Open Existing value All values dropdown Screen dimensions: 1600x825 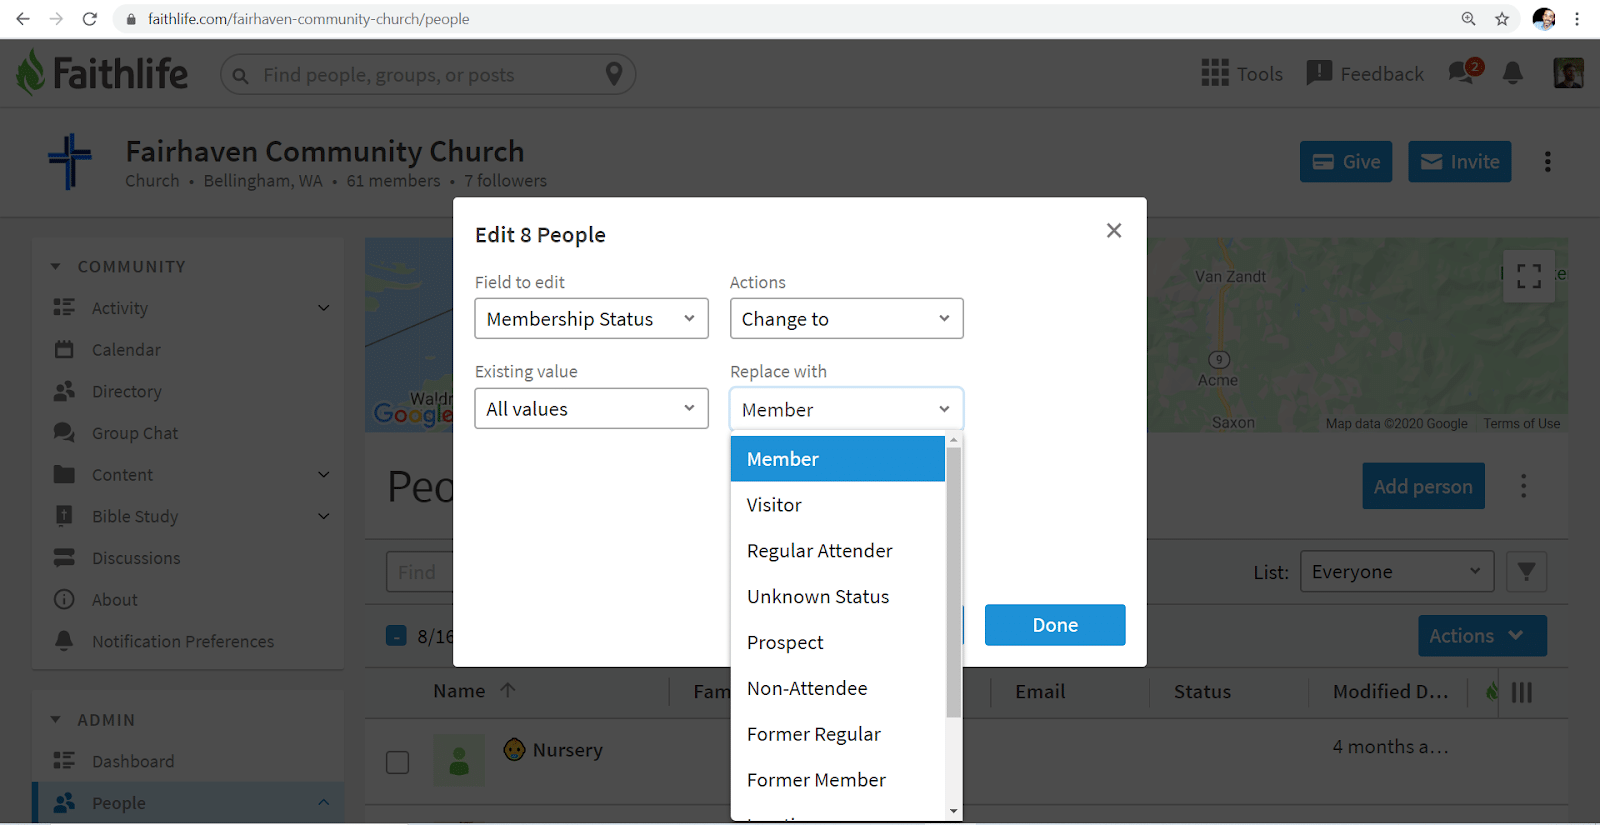click(x=591, y=409)
